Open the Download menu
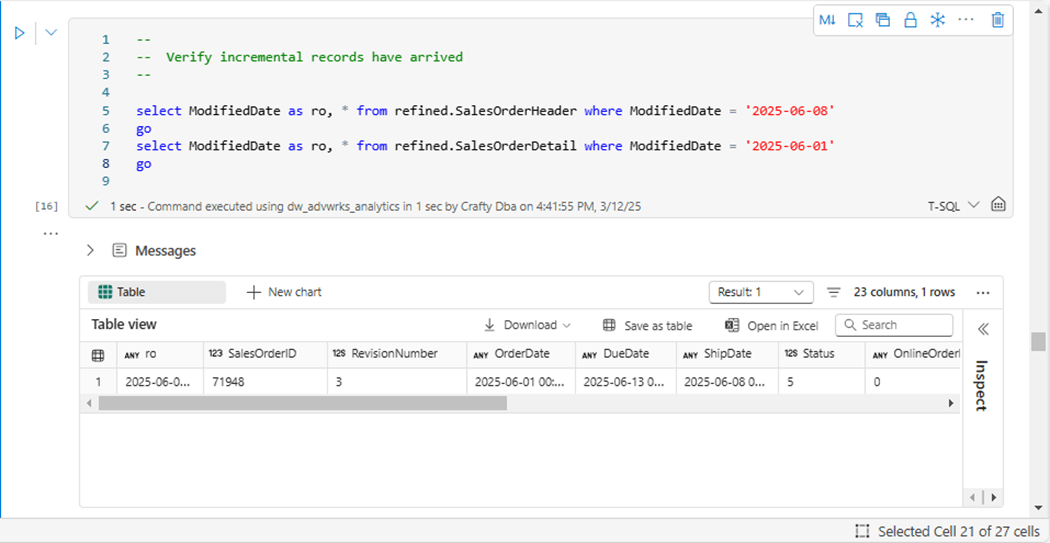Screen dimensions: 1050x543 tap(527, 325)
